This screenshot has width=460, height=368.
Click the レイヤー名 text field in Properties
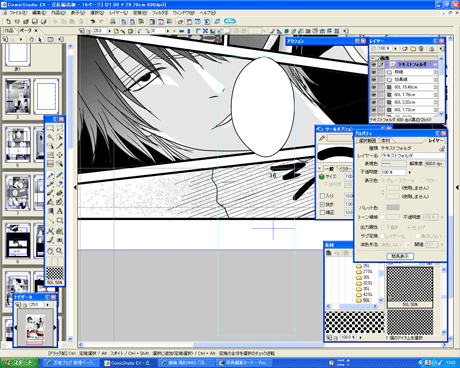click(413, 156)
